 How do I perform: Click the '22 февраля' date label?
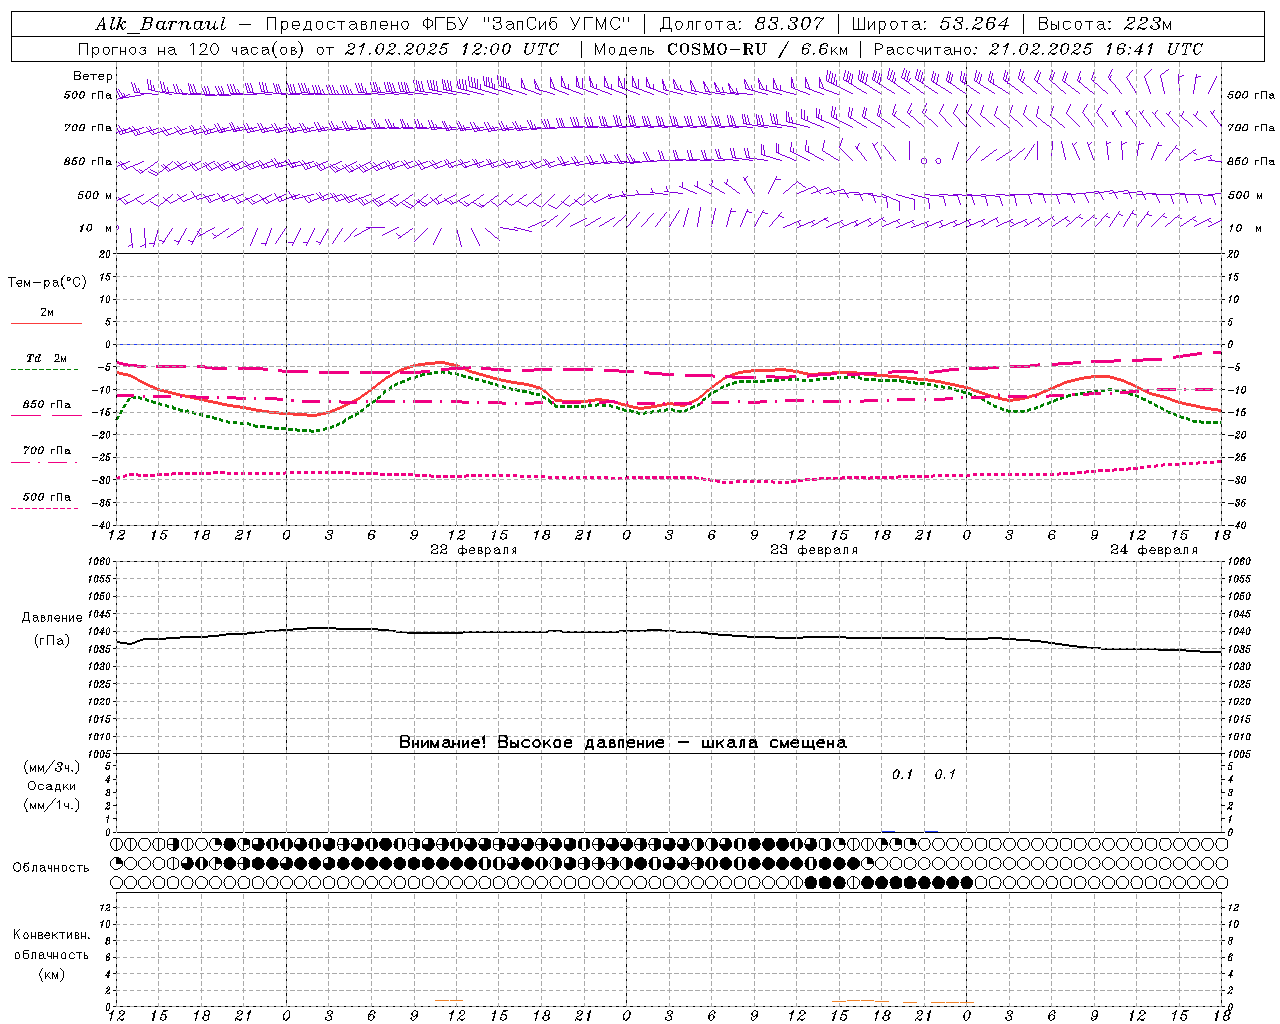(474, 550)
